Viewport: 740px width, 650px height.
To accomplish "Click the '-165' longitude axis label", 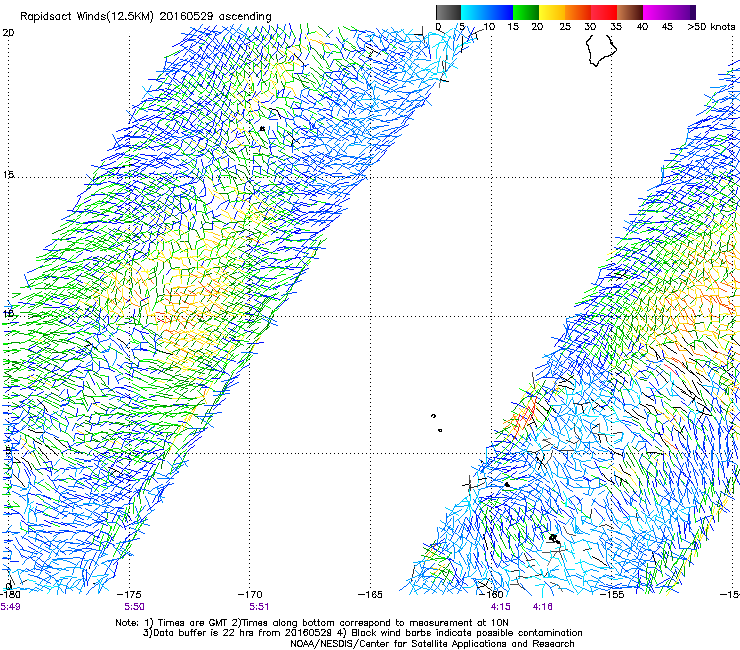I will [x=370, y=595].
